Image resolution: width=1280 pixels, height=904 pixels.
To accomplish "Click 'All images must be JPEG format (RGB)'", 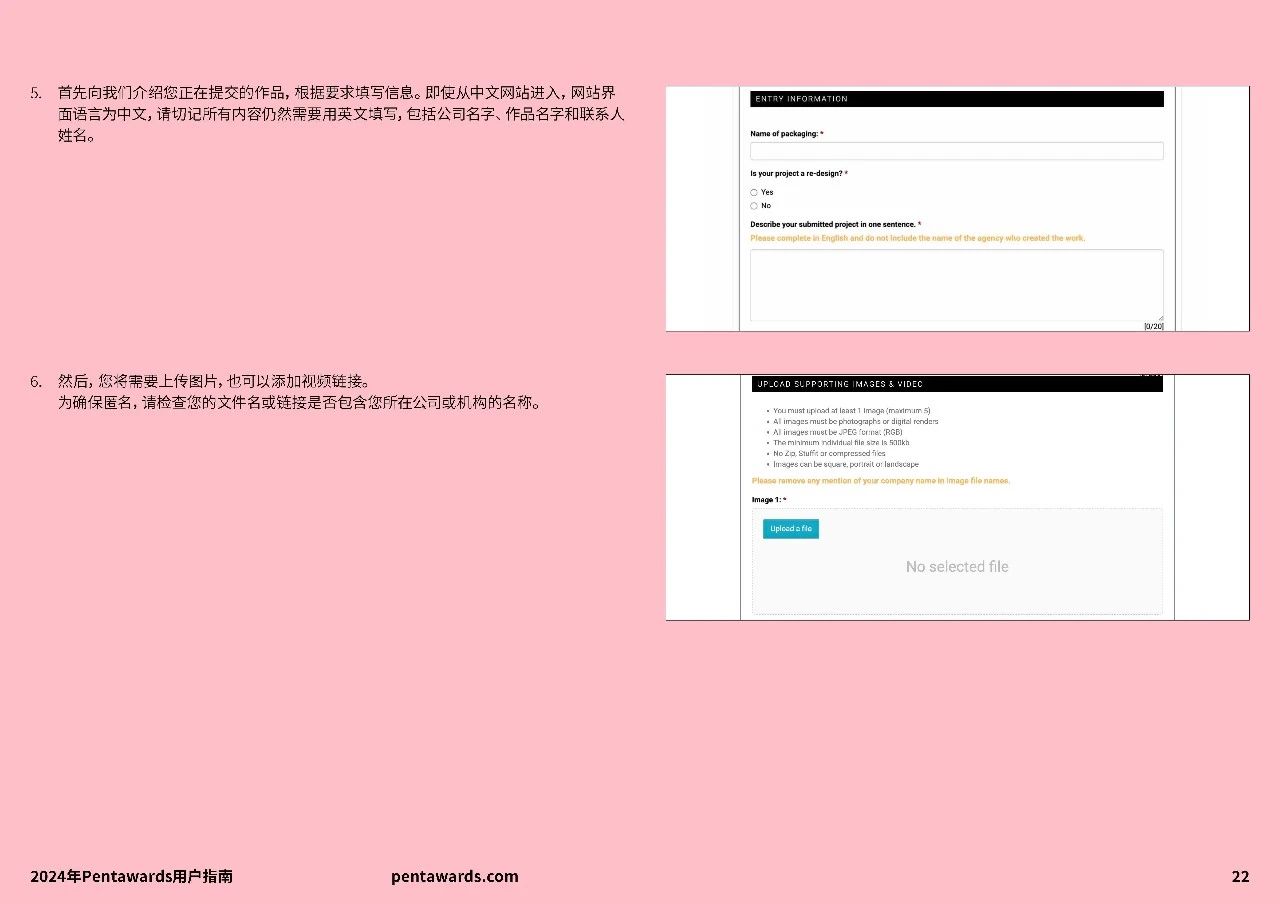I will coord(837,432).
